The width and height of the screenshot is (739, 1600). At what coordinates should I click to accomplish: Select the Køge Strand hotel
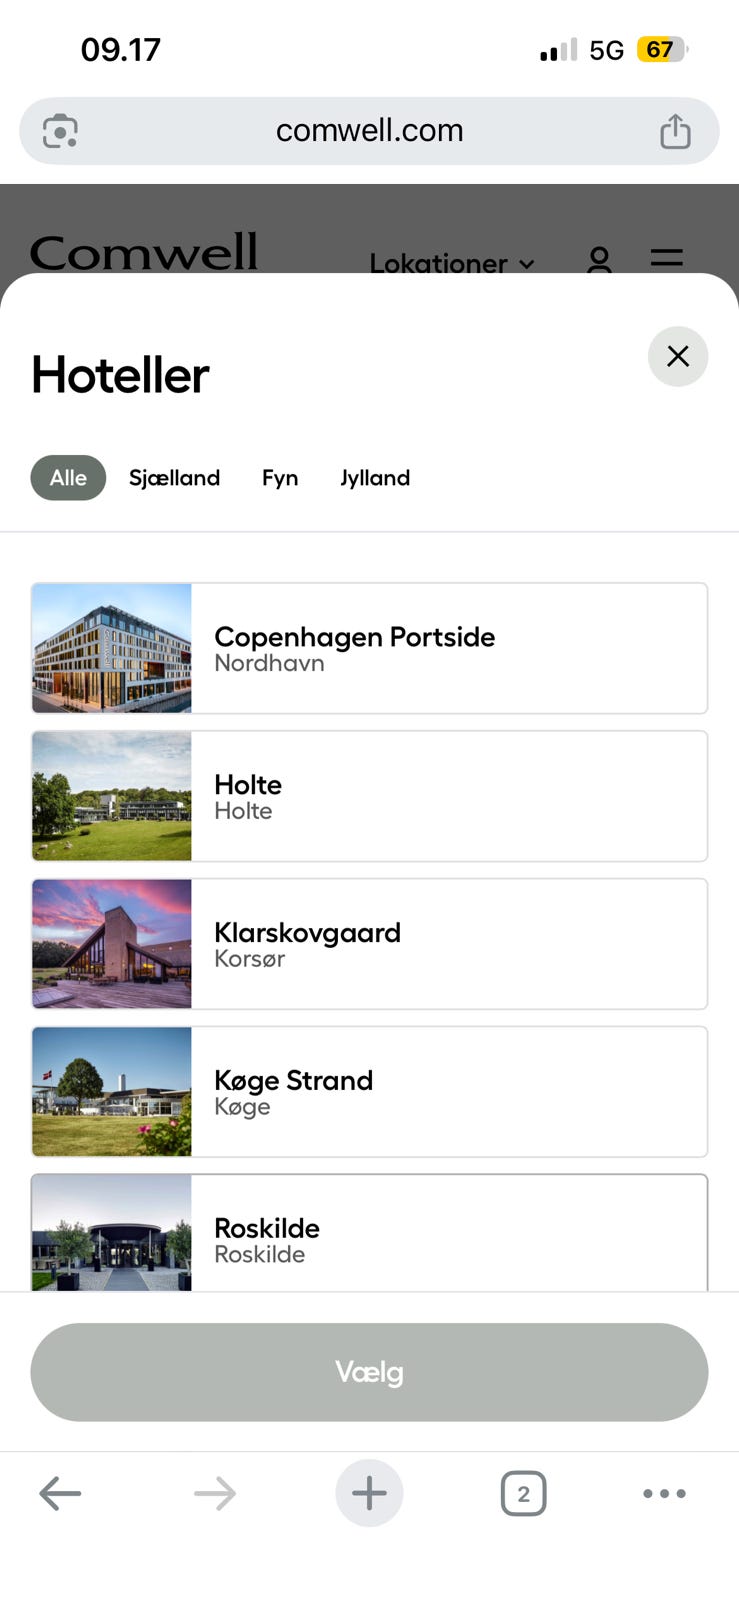click(x=449, y=1092)
